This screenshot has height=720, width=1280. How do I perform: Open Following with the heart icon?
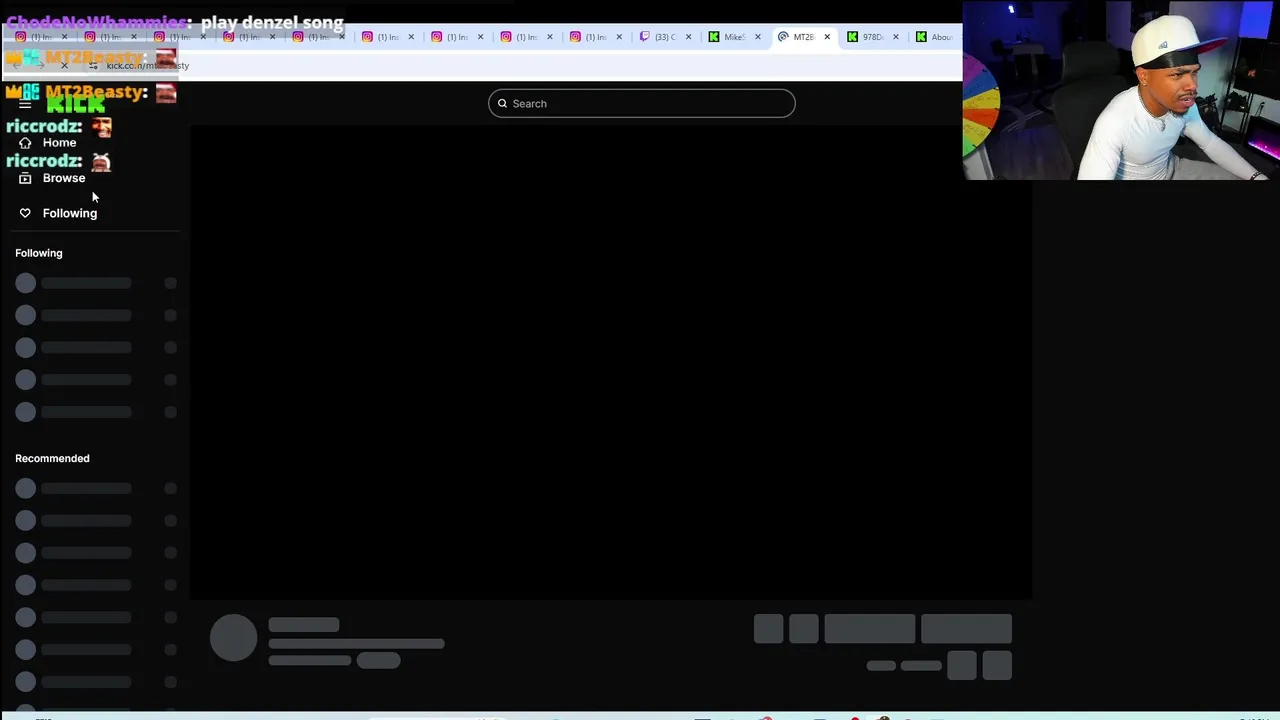point(58,213)
